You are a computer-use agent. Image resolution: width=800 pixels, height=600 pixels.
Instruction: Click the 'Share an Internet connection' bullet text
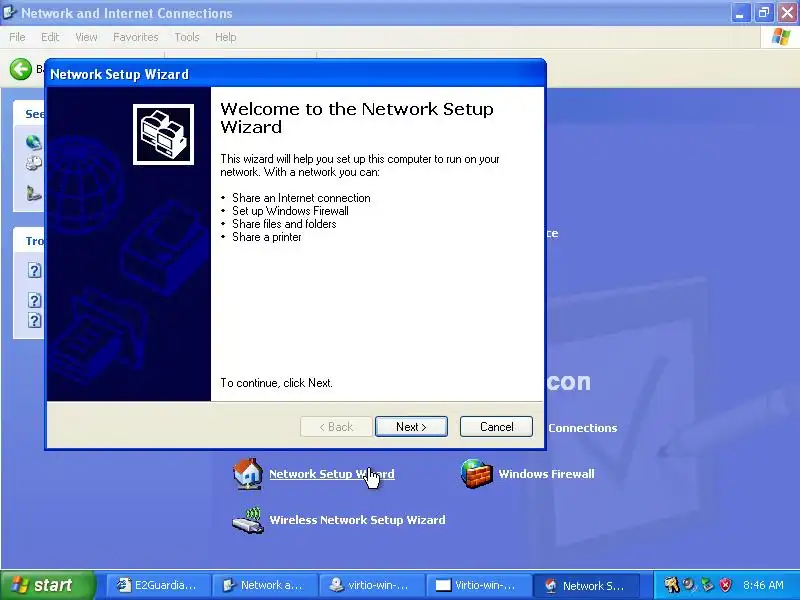(x=301, y=198)
